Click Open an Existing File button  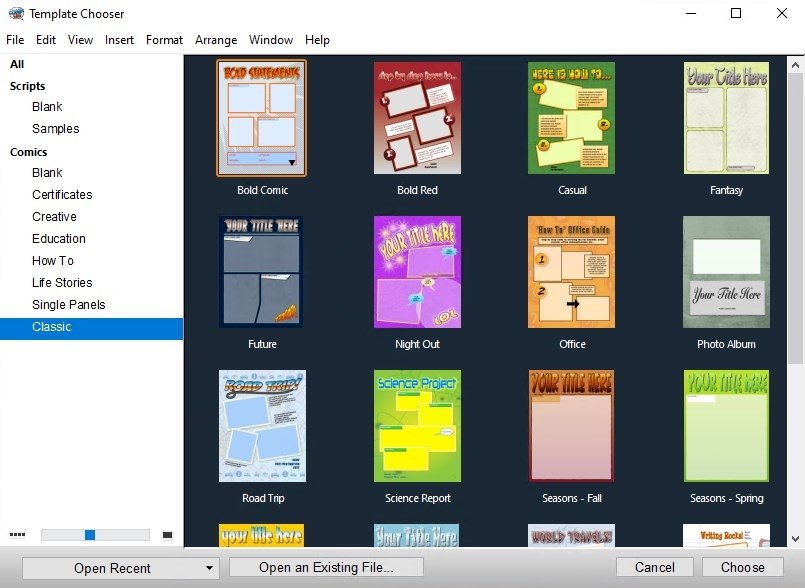[326, 567]
